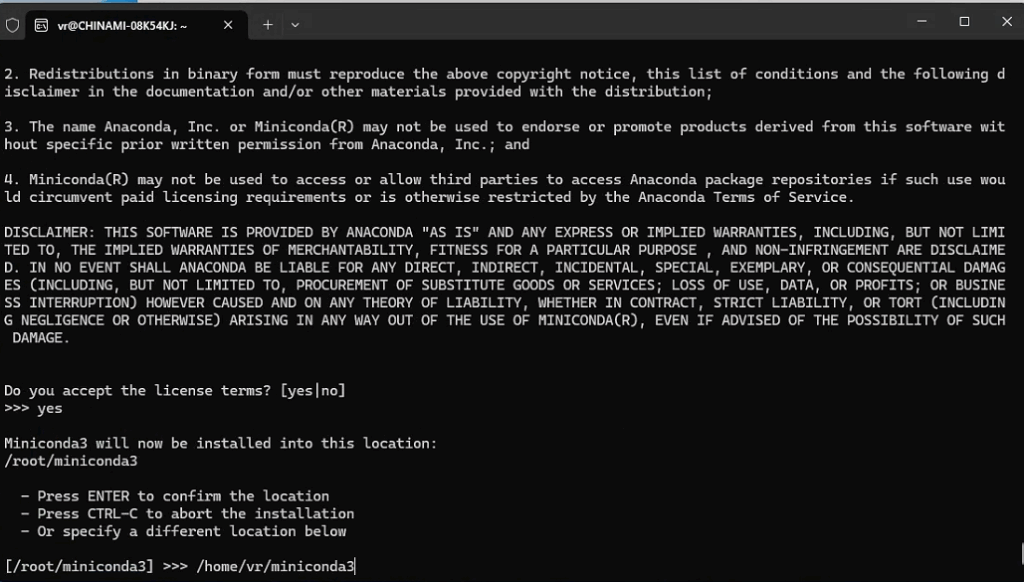This screenshot has height=582, width=1024.
Task: Click the "[/root/miniconda3] >>>" prompt text
Action: [x=96, y=567]
